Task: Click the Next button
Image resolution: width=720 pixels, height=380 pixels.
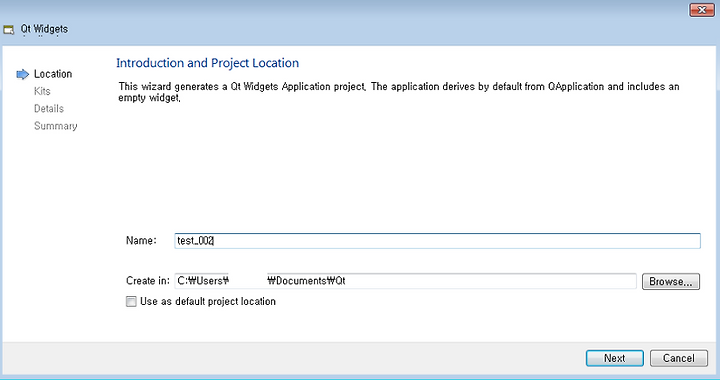Action: pyautogui.click(x=614, y=358)
